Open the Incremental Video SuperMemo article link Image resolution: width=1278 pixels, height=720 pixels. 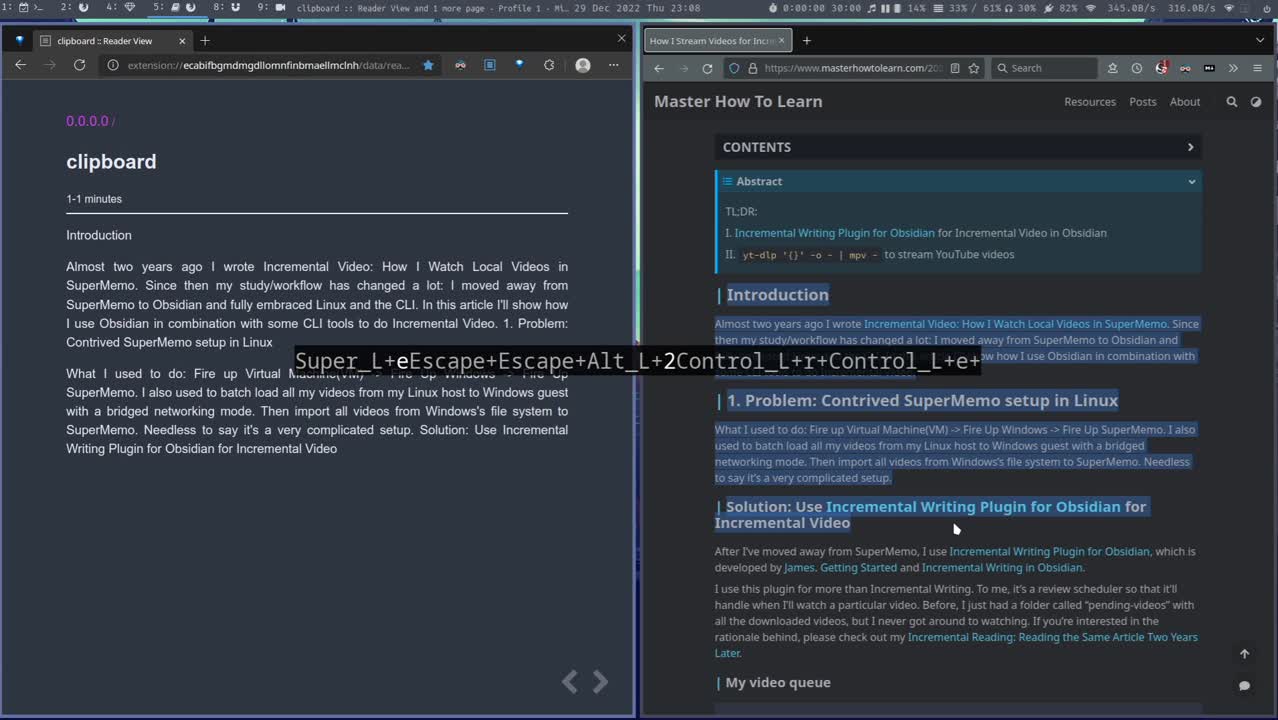point(1015,324)
